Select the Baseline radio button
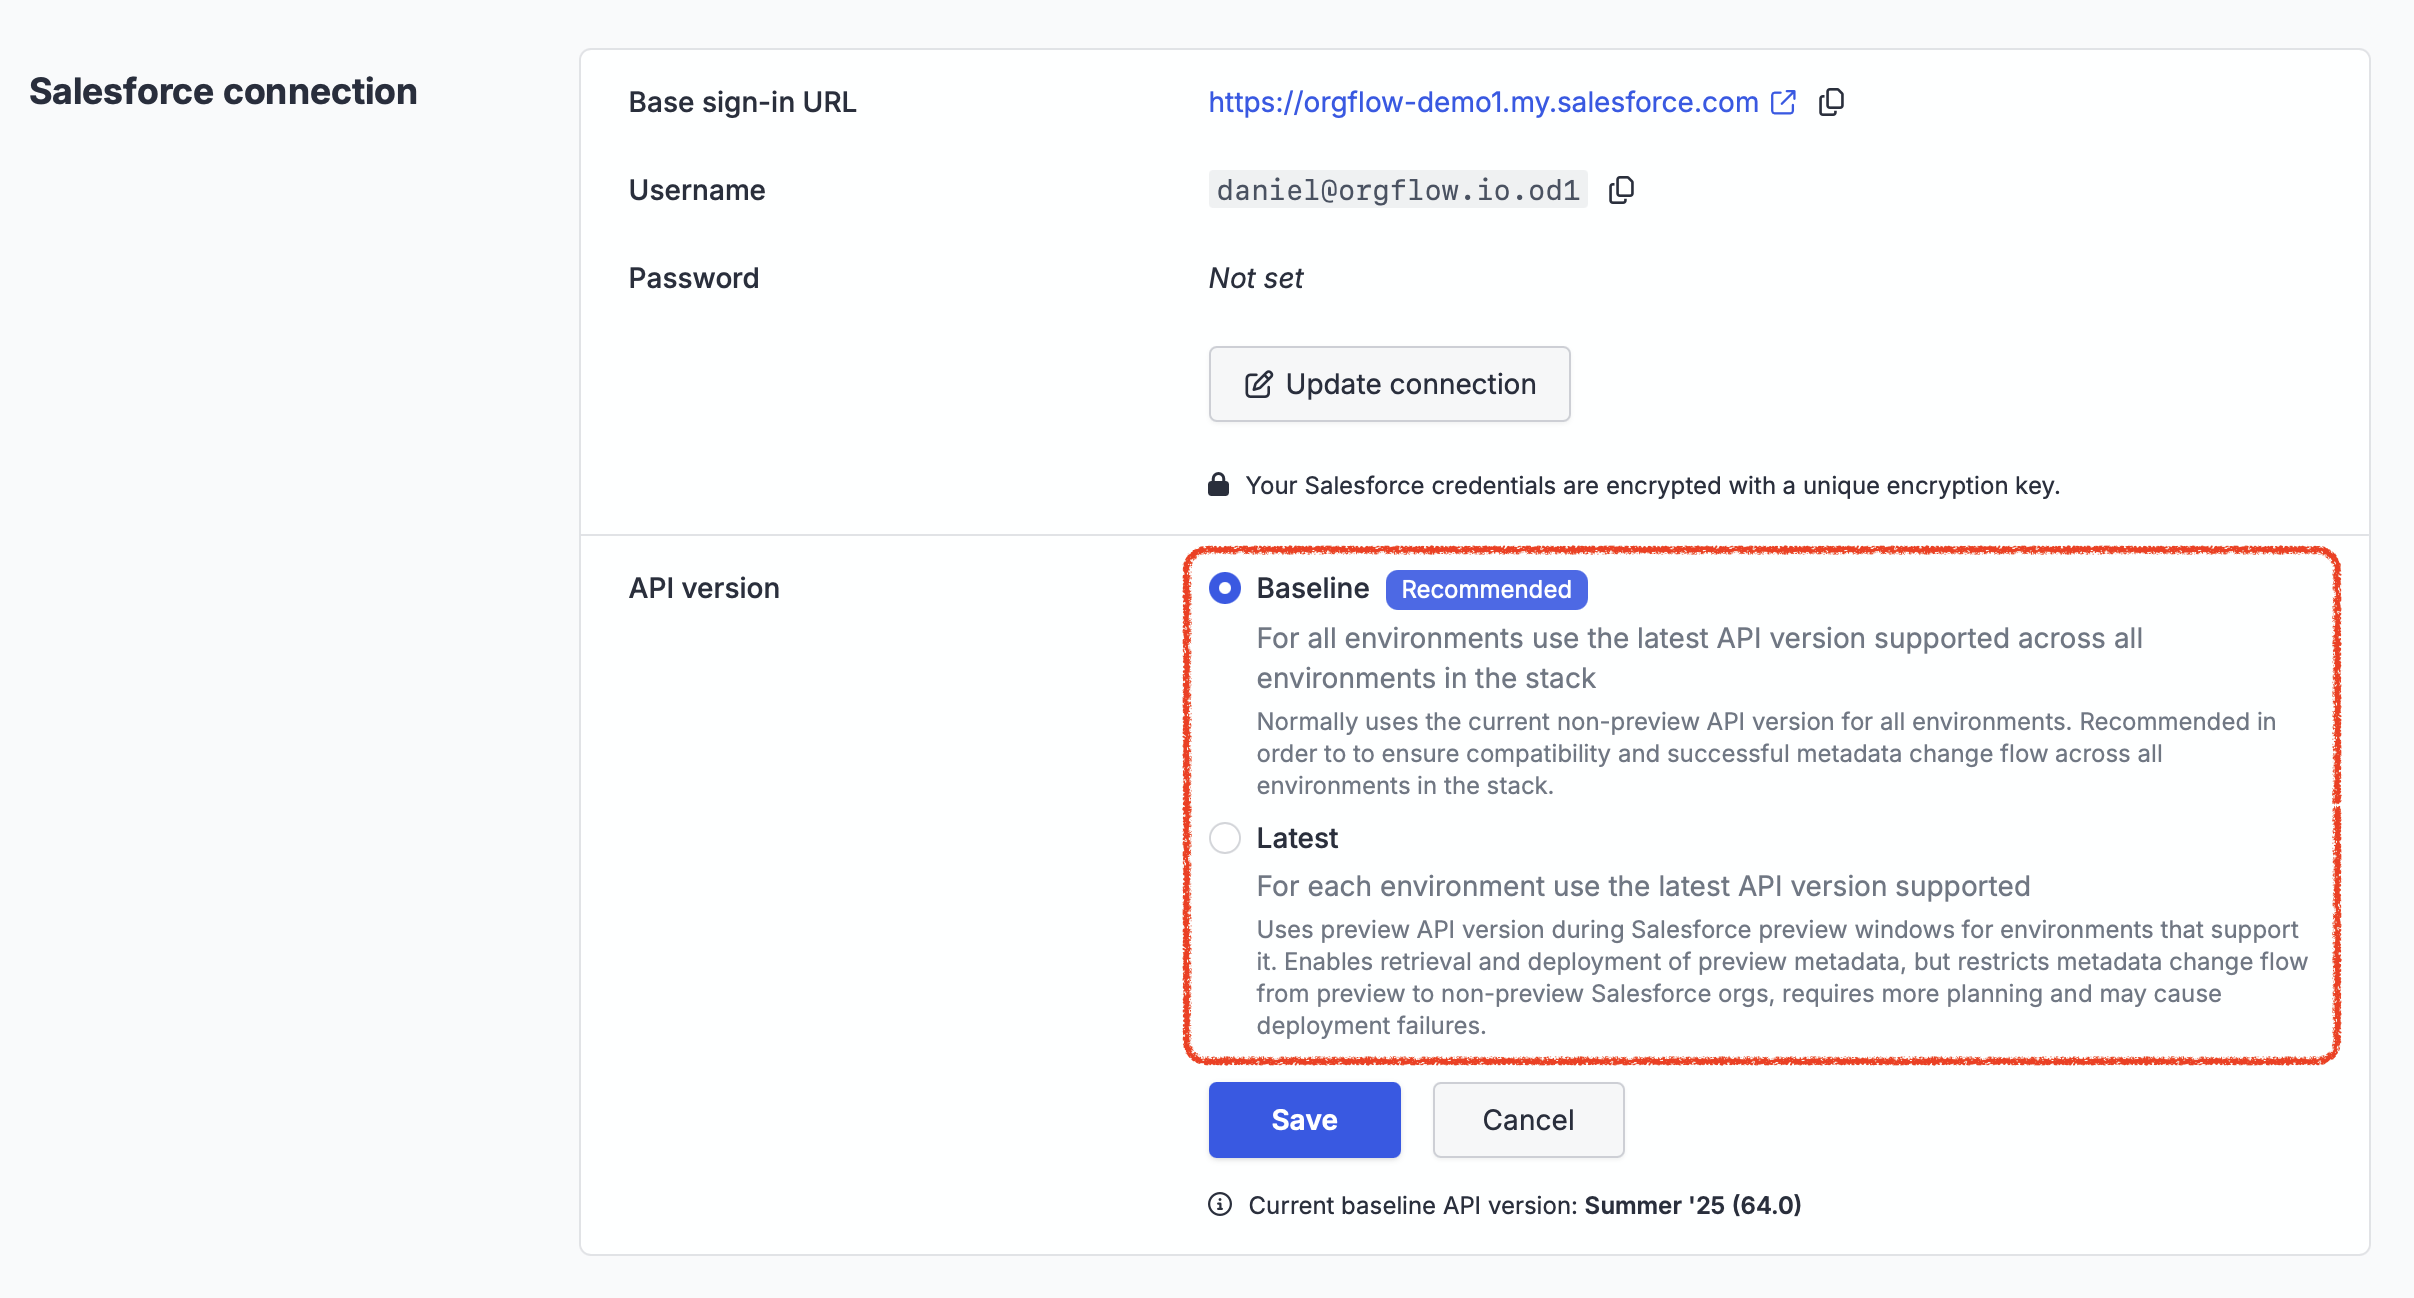Viewport: 2414px width, 1298px height. [x=1225, y=588]
